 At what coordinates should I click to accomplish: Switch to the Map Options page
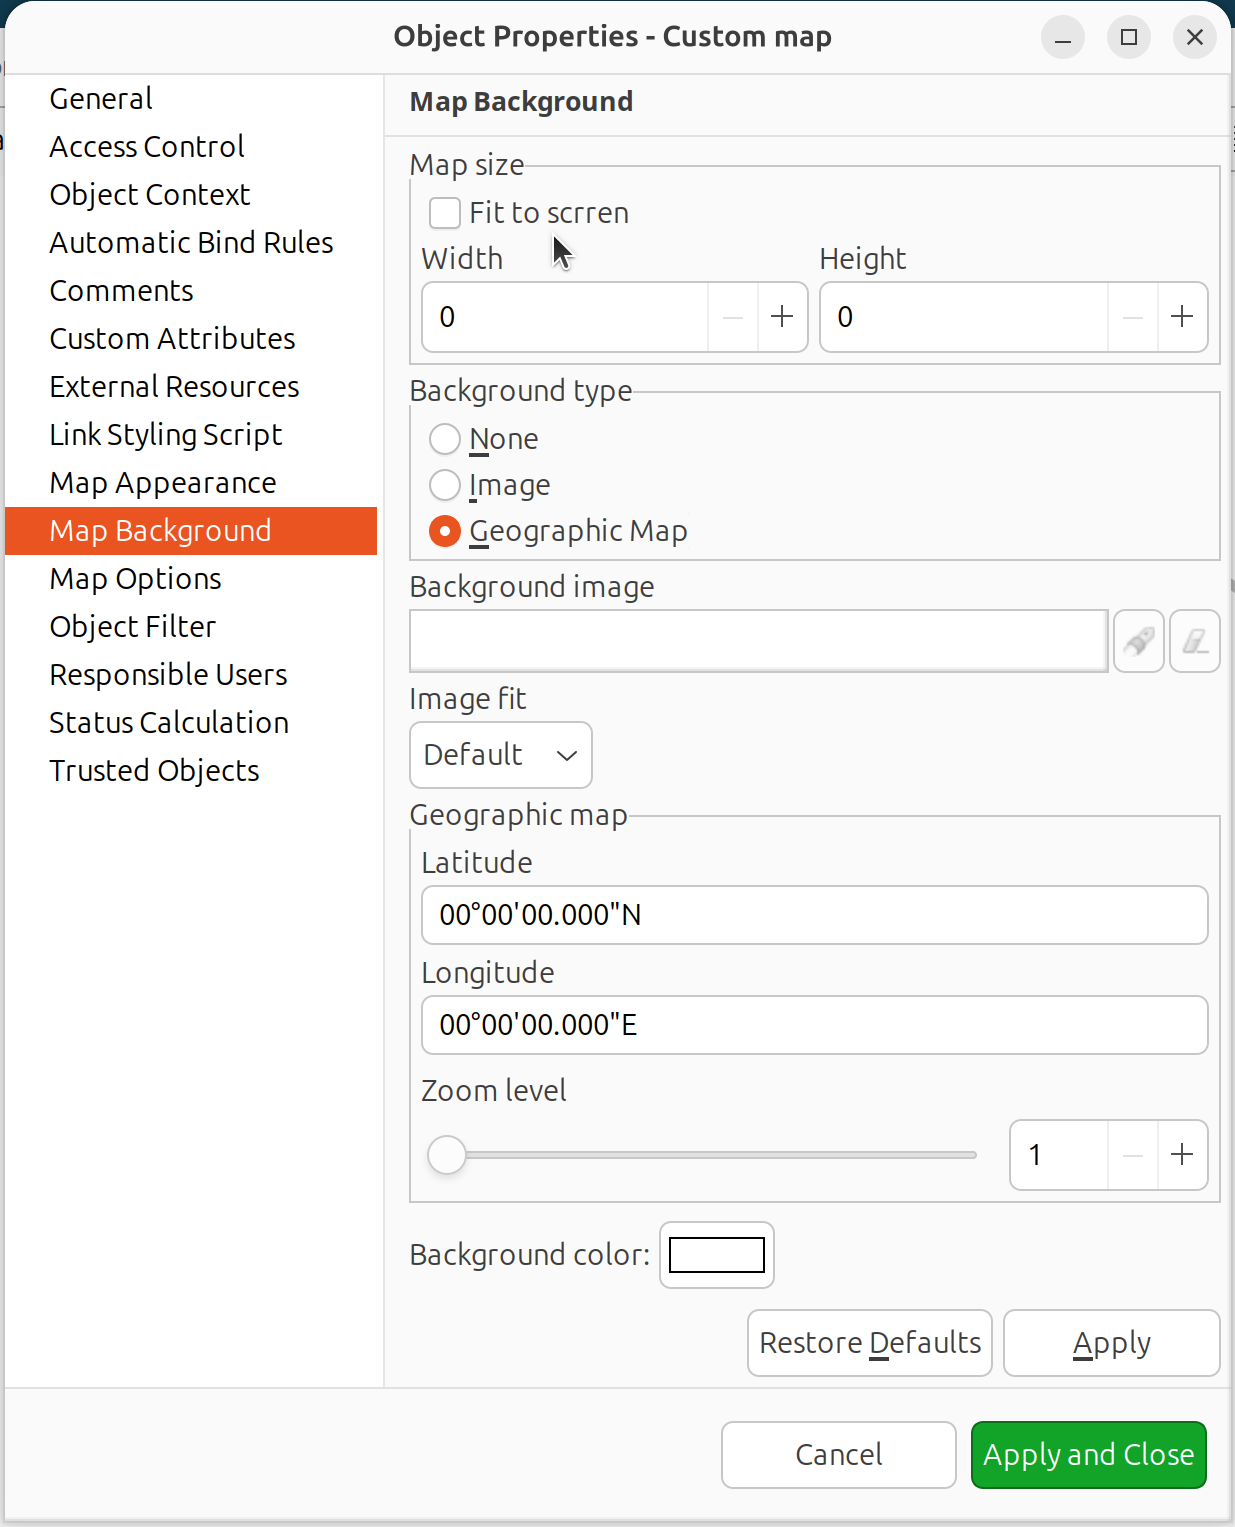(136, 579)
